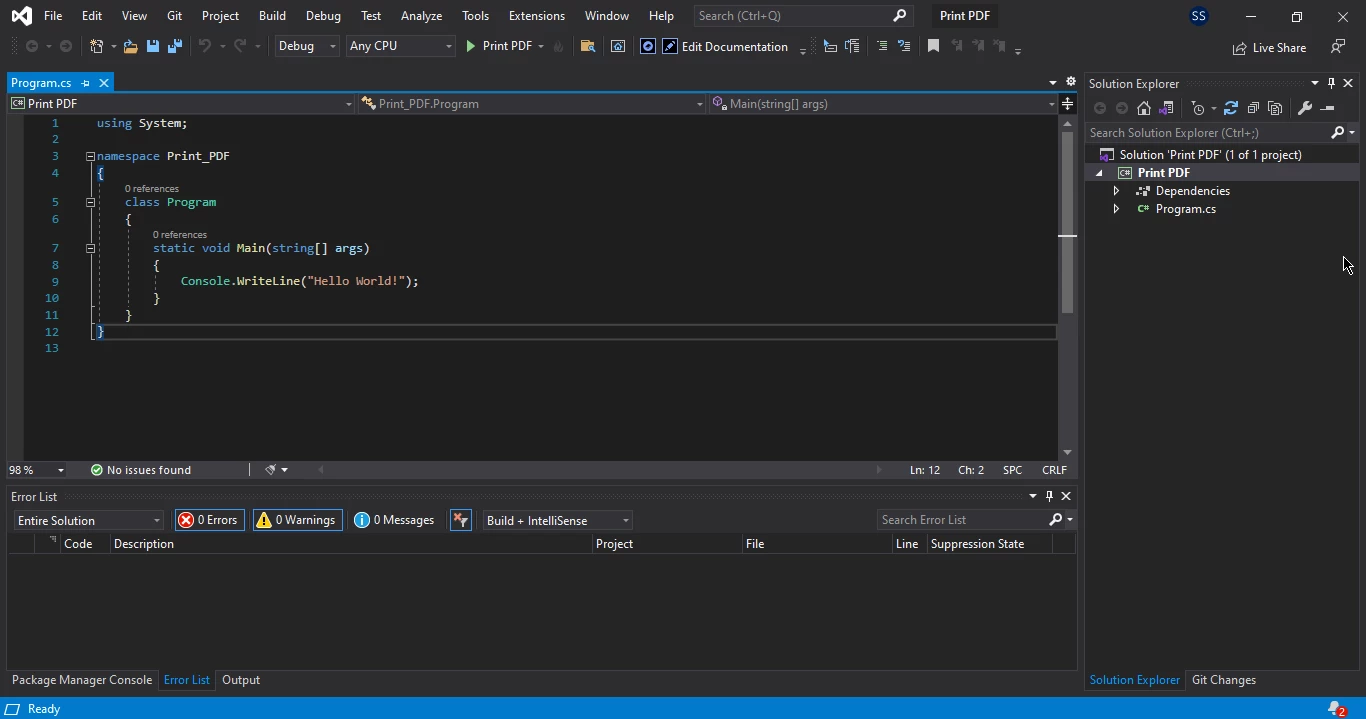Toggle the 0 Errors filter
The image size is (1366, 719).
click(209, 520)
